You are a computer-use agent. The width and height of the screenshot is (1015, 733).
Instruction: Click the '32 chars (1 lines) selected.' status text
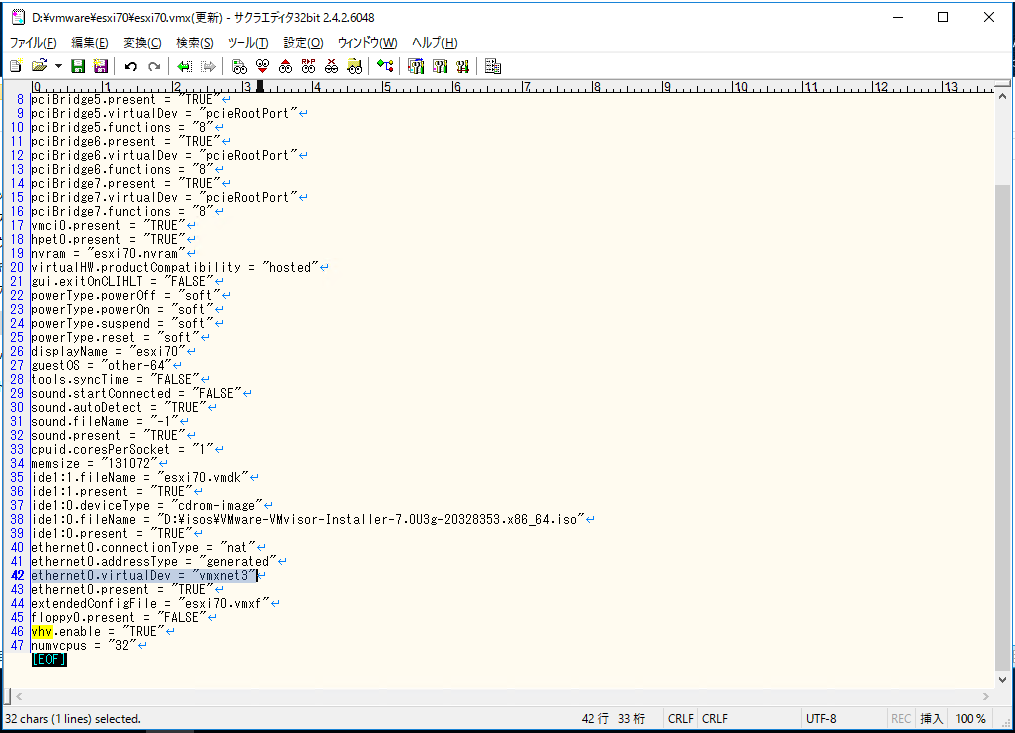(x=73, y=719)
